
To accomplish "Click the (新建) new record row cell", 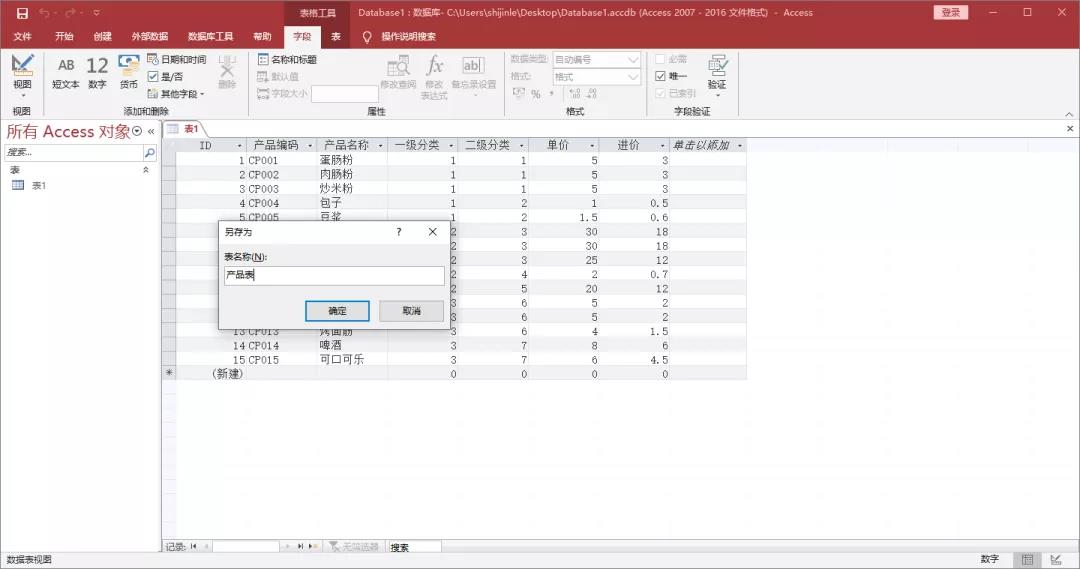I will coord(211,373).
